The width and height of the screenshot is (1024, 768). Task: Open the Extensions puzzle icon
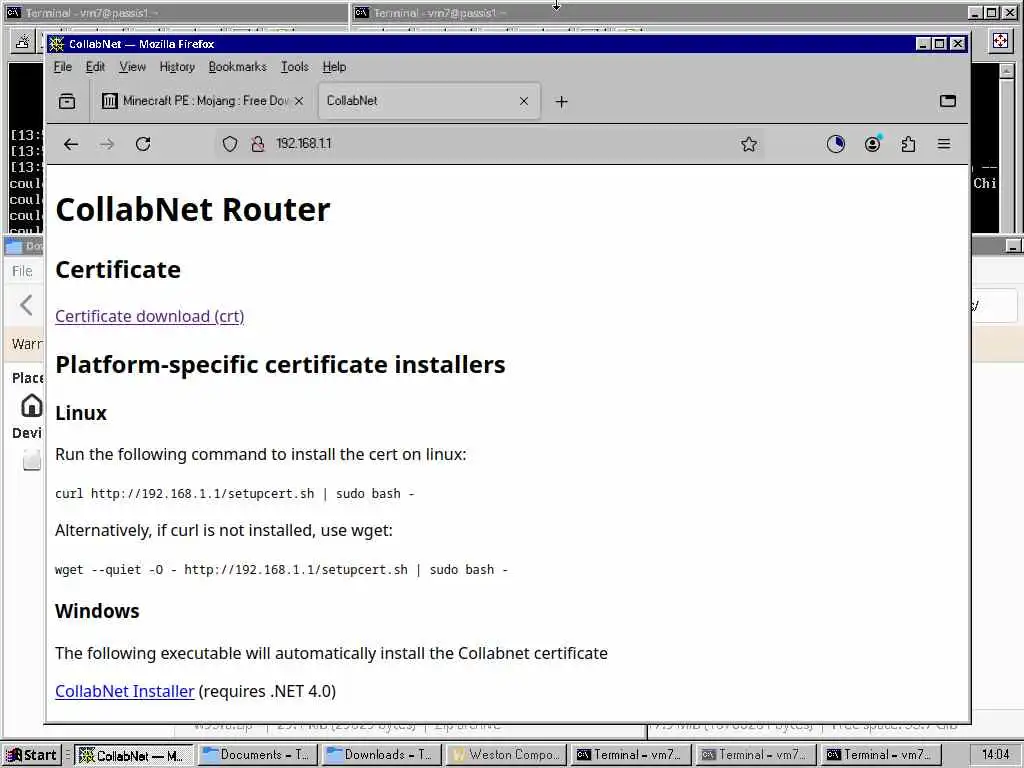(908, 144)
